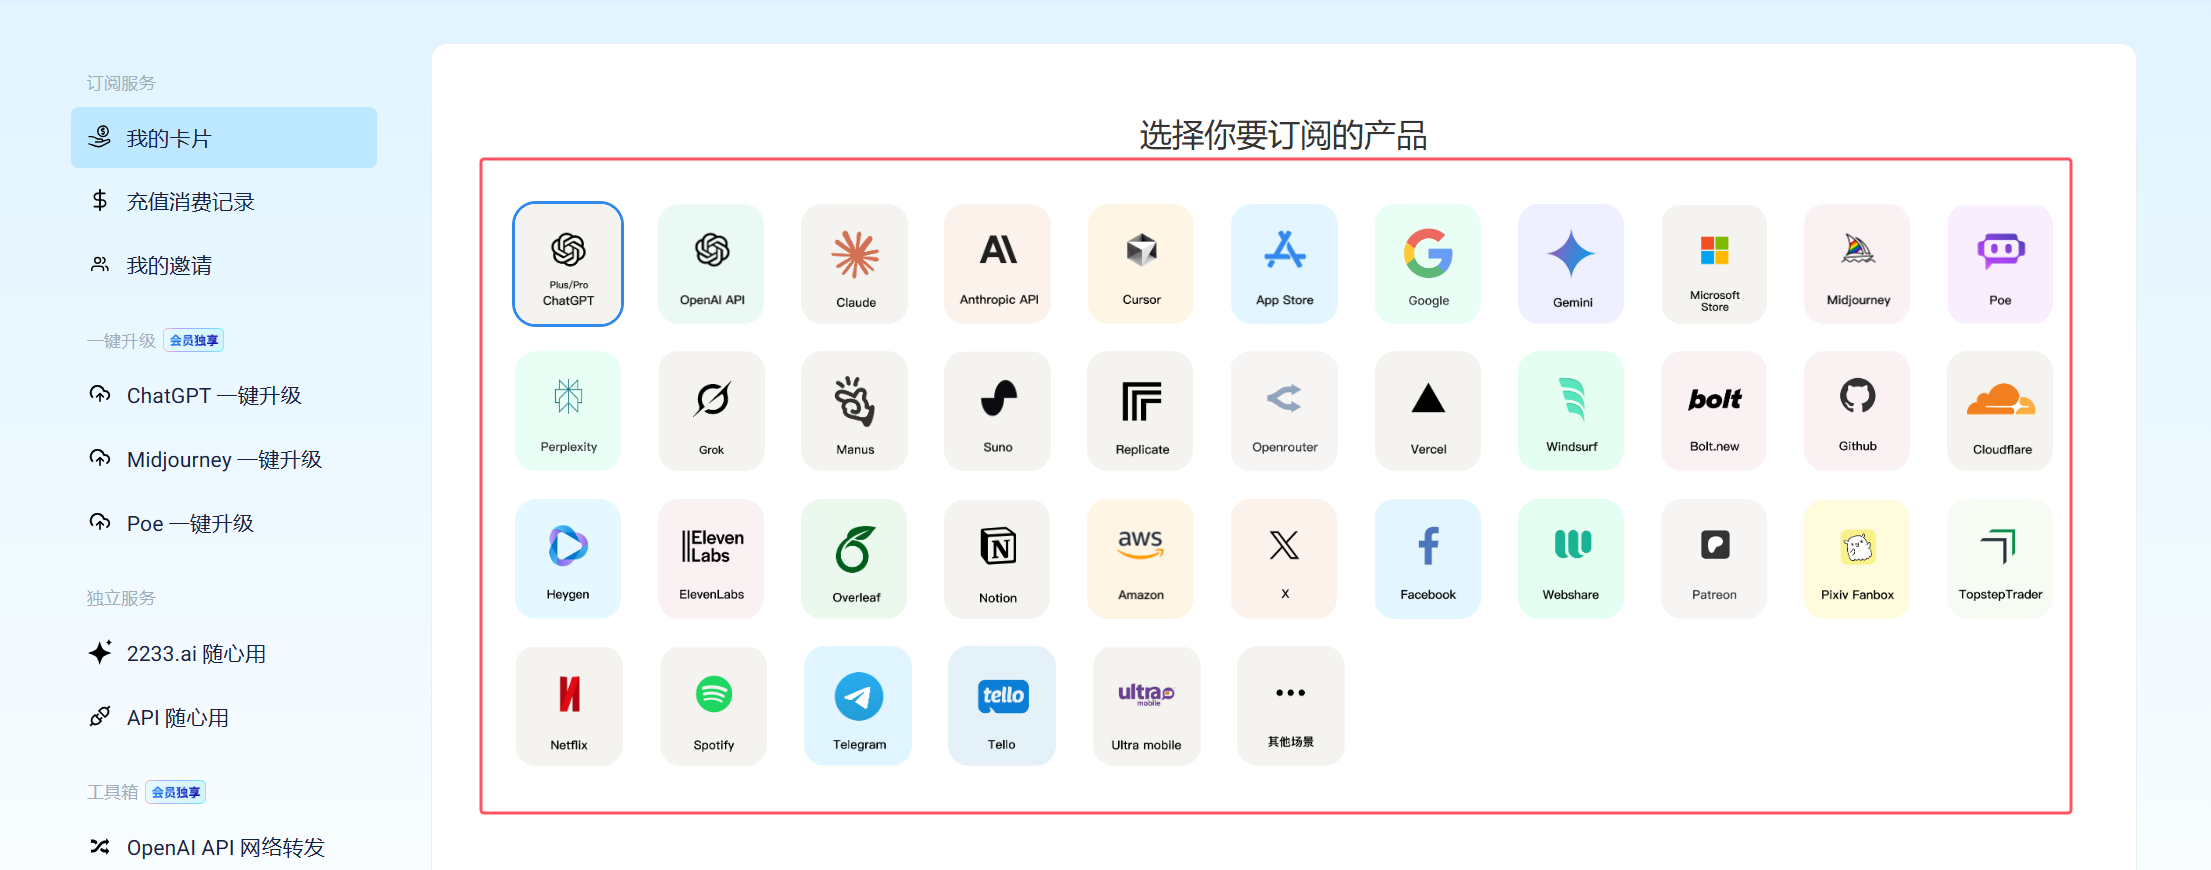Open Midjourney 一键升级 menu item

tap(224, 460)
